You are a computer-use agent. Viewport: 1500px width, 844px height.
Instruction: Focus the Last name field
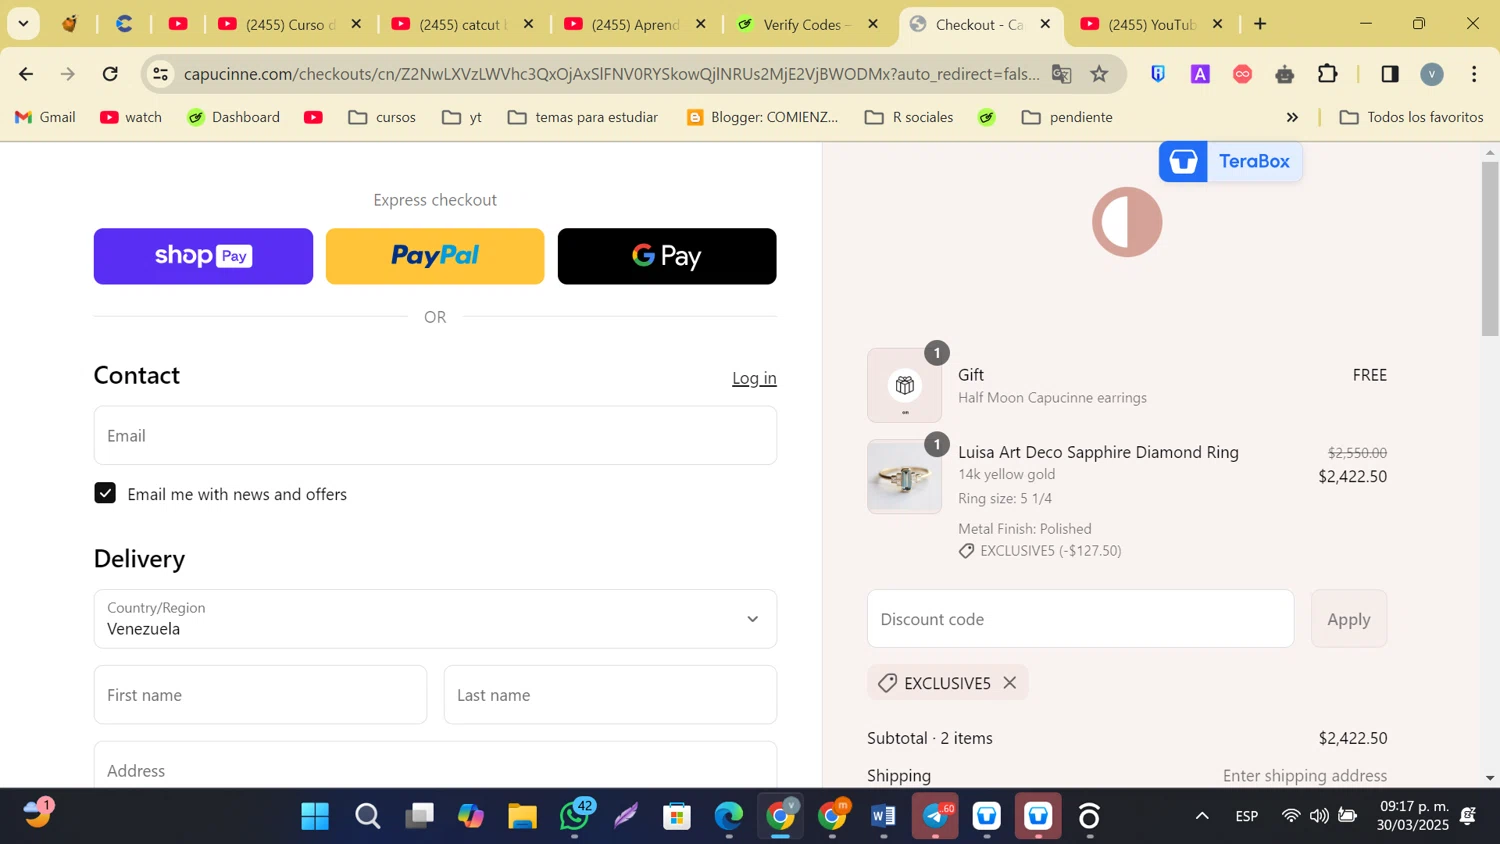pyautogui.click(x=610, y=695)
